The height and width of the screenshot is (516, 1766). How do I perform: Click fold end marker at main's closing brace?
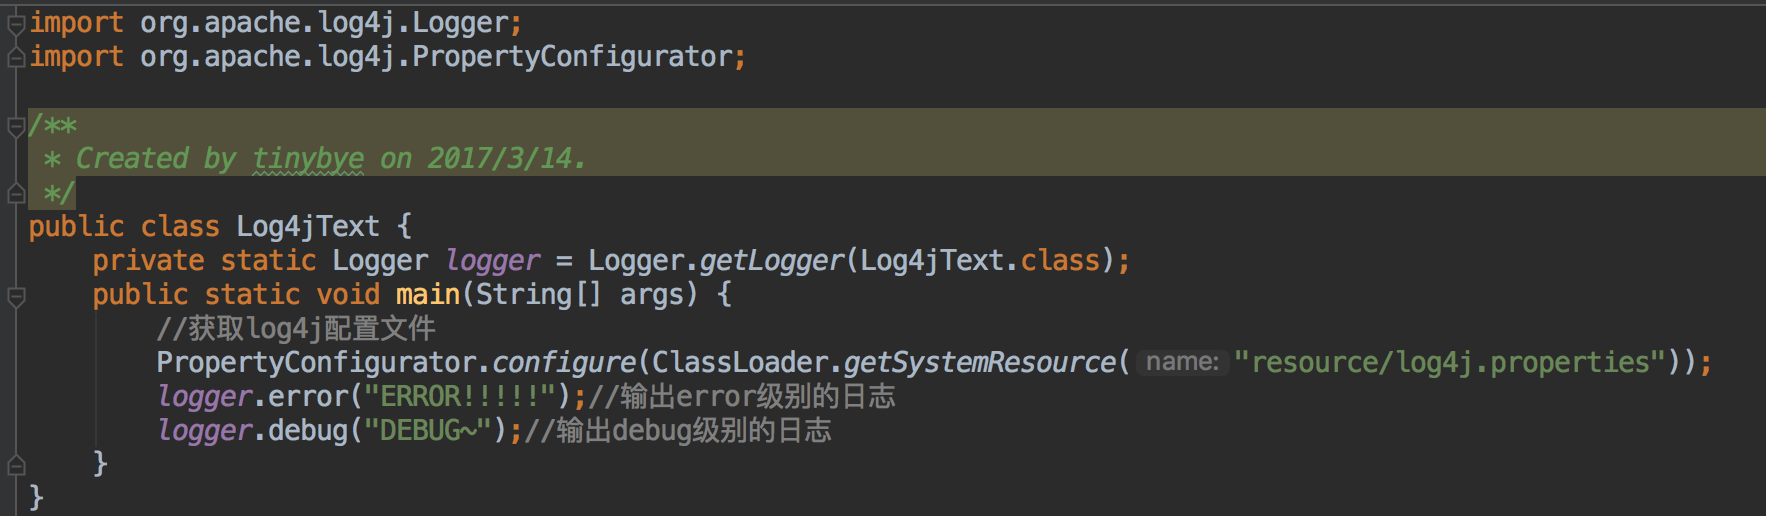pyautogui.click(x=16, y=464)
